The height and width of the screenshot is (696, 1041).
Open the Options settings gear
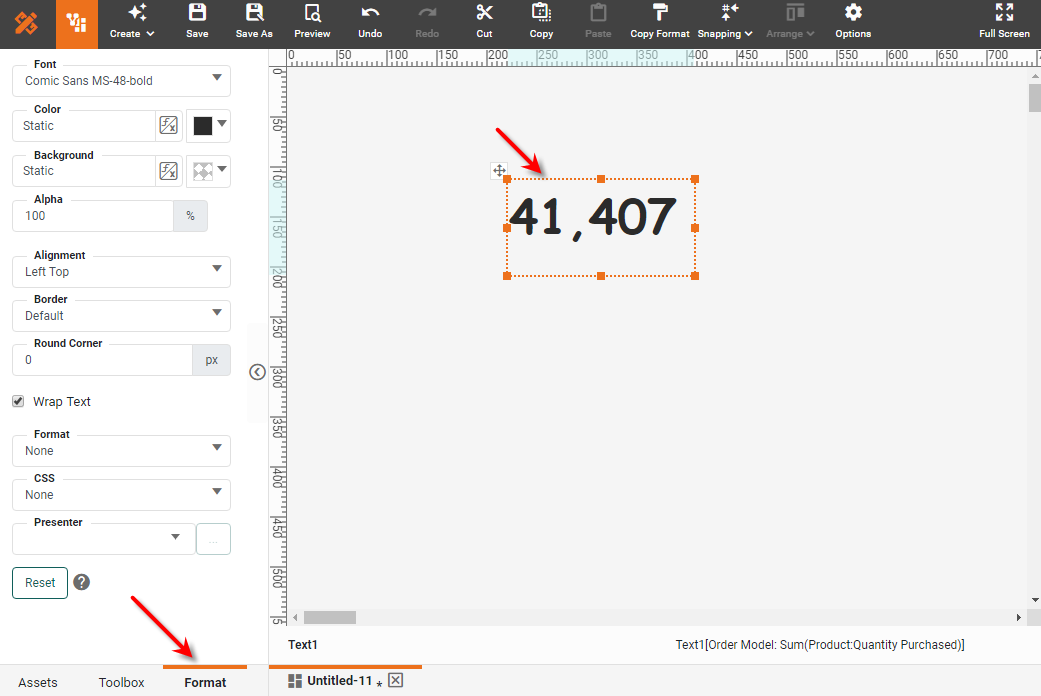click(852, 21)
